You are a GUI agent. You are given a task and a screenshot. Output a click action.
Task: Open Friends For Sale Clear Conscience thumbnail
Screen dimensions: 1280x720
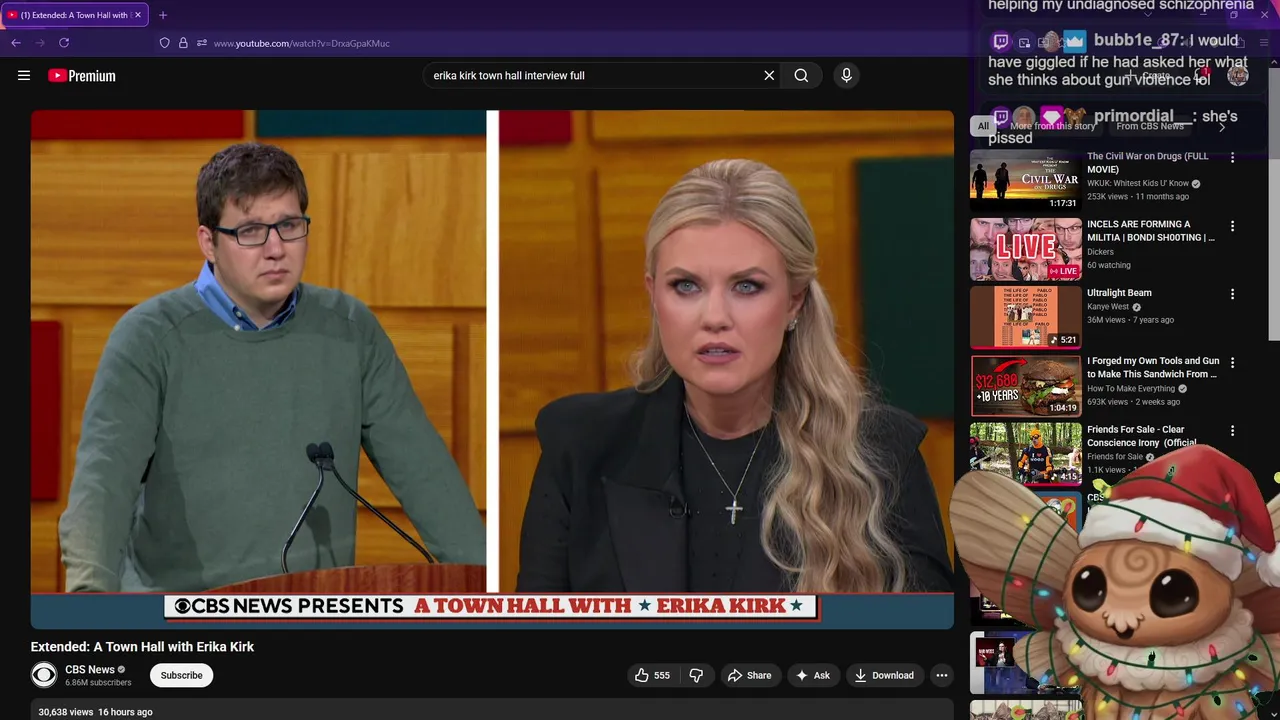(1026, 453)
